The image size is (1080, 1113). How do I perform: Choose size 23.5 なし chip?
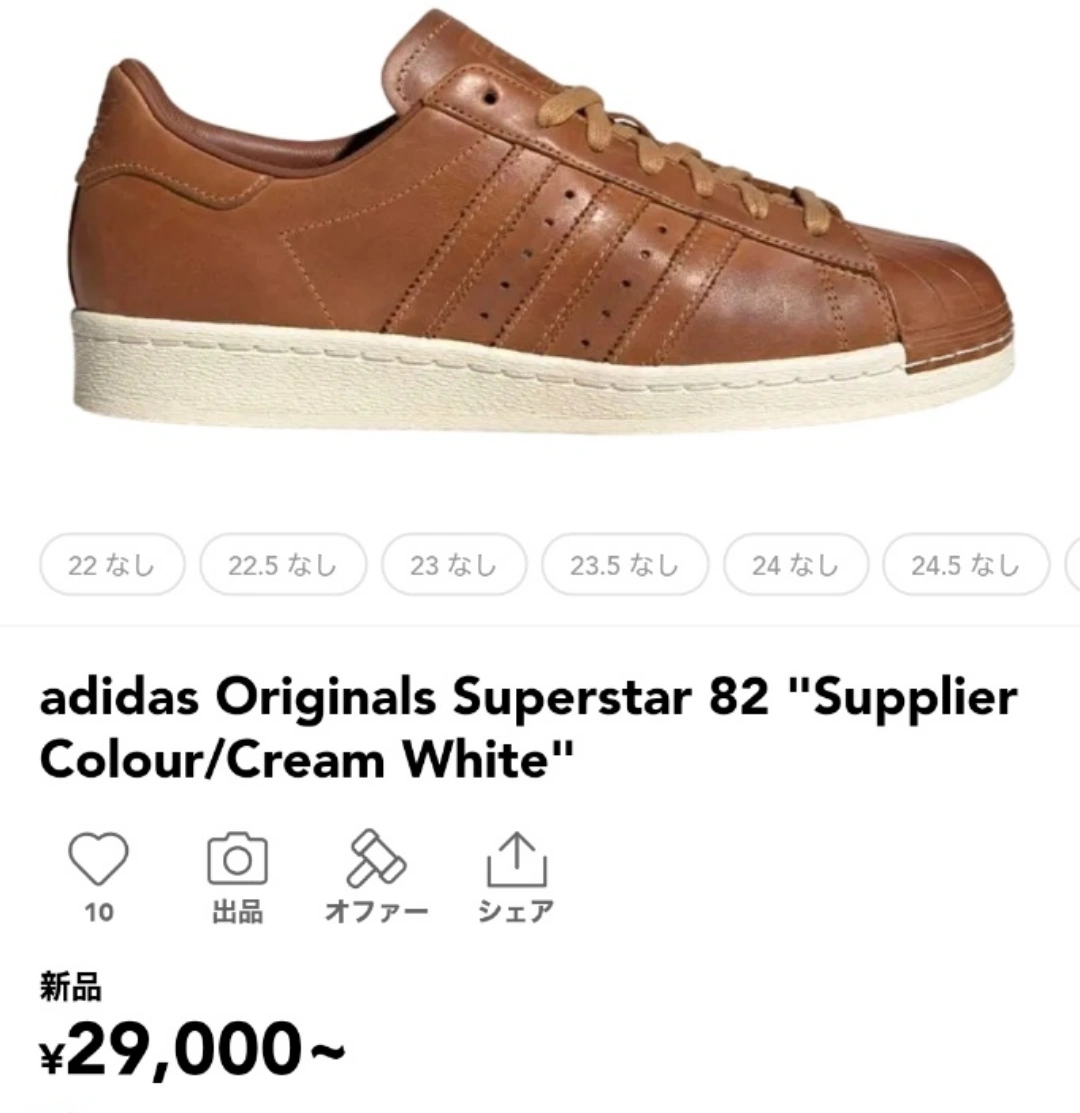[625, 565]
